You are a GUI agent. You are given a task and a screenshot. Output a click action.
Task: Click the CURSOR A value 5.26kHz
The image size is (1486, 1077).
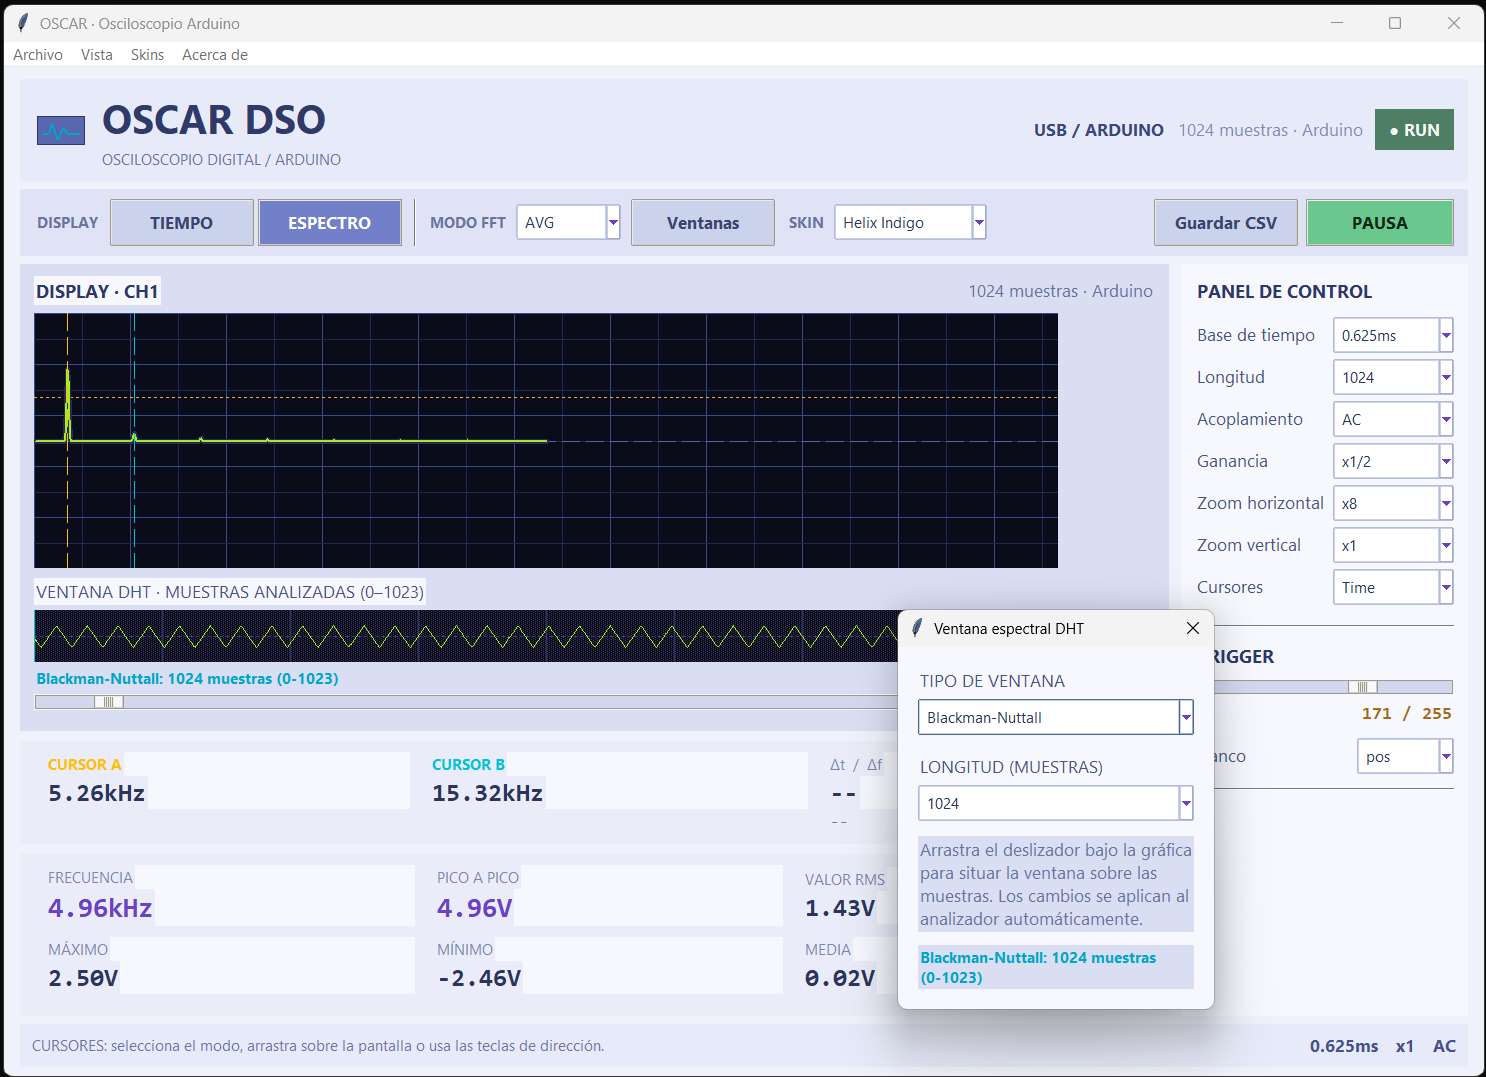[97, 793]
